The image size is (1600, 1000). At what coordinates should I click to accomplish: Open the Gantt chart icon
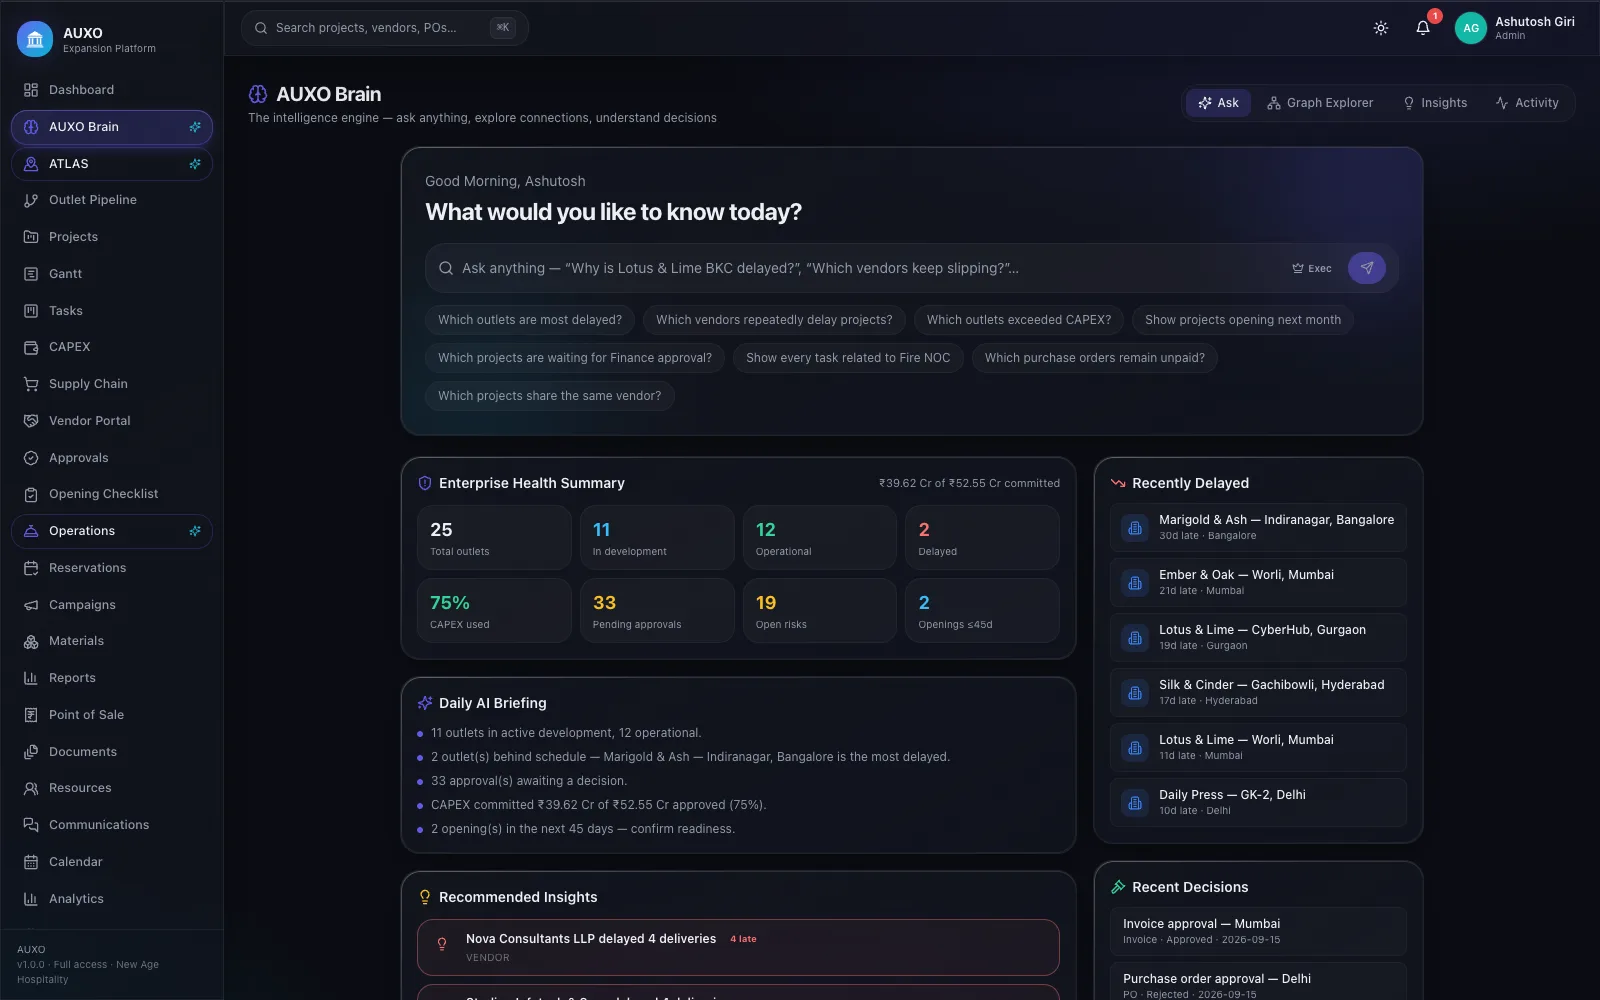point(31,274)
